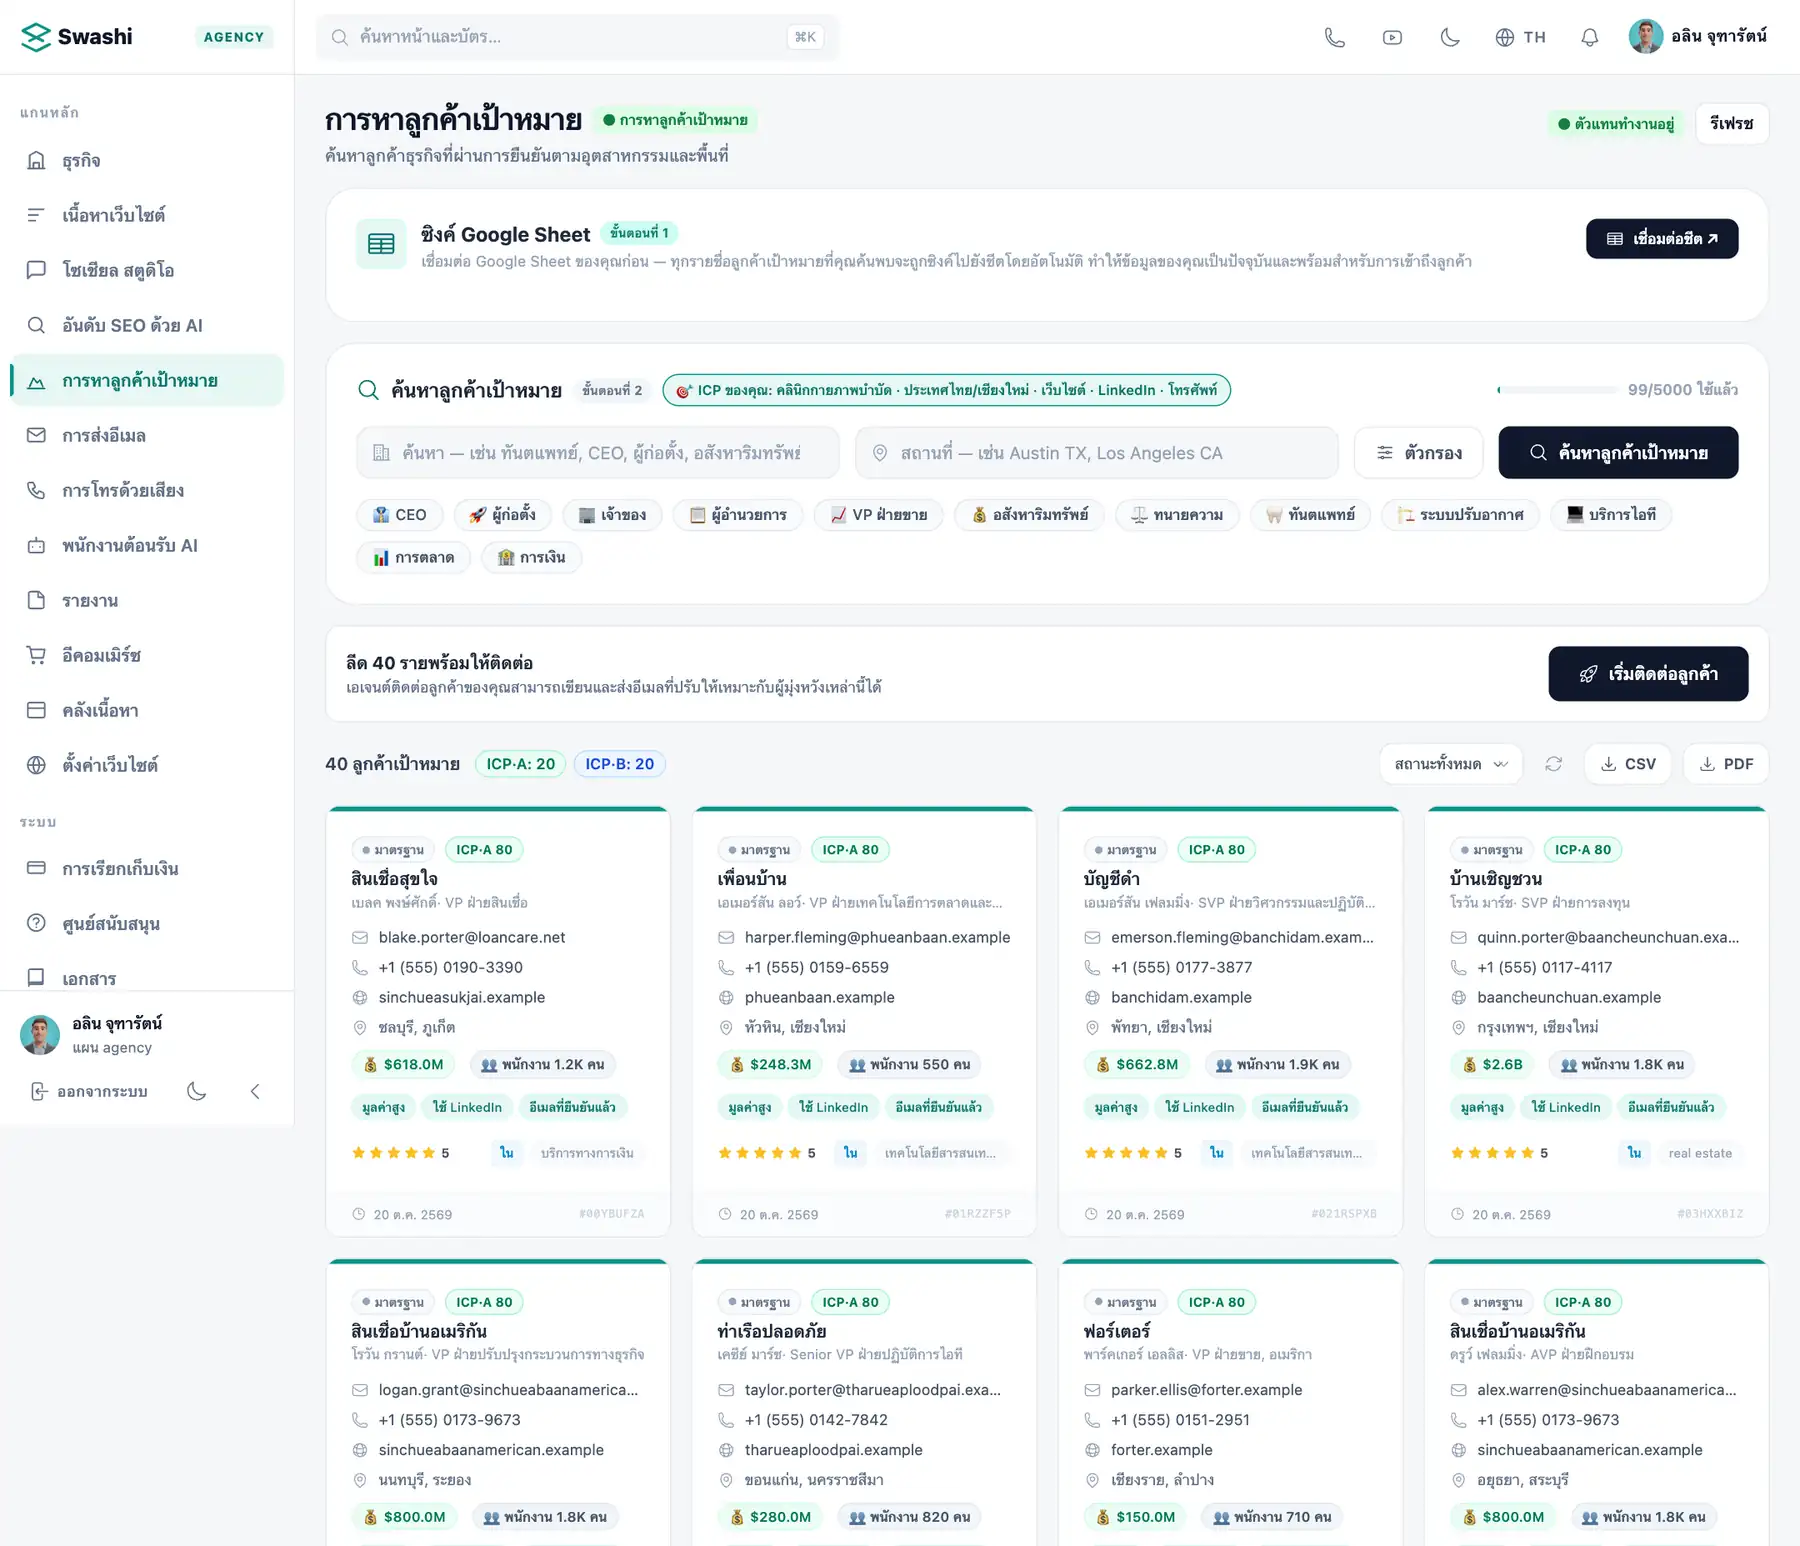
Task: Click ออกจากระบบ to log out
Action: (89, 1091)
